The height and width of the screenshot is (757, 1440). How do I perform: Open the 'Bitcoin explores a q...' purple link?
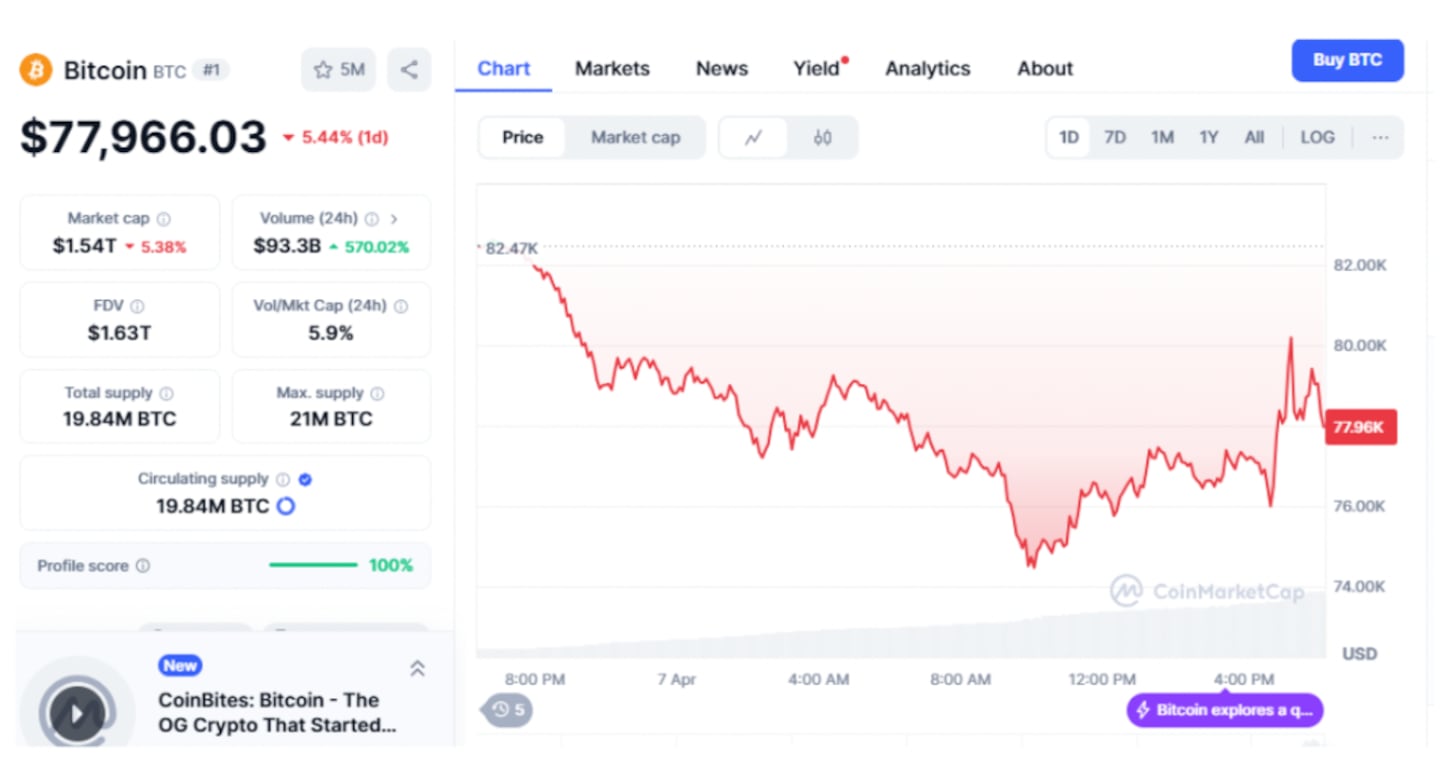[1225, 710]
